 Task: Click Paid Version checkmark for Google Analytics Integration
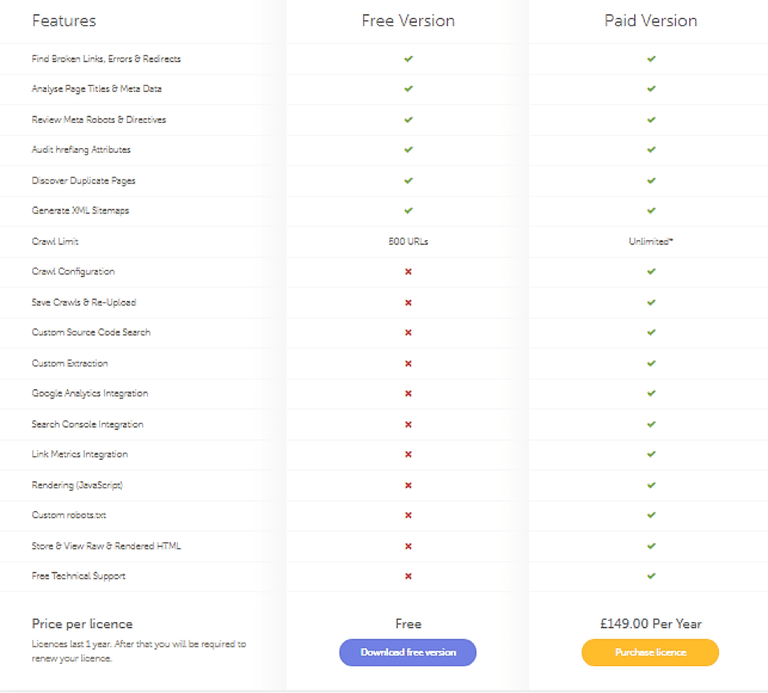tap(651, 393)
